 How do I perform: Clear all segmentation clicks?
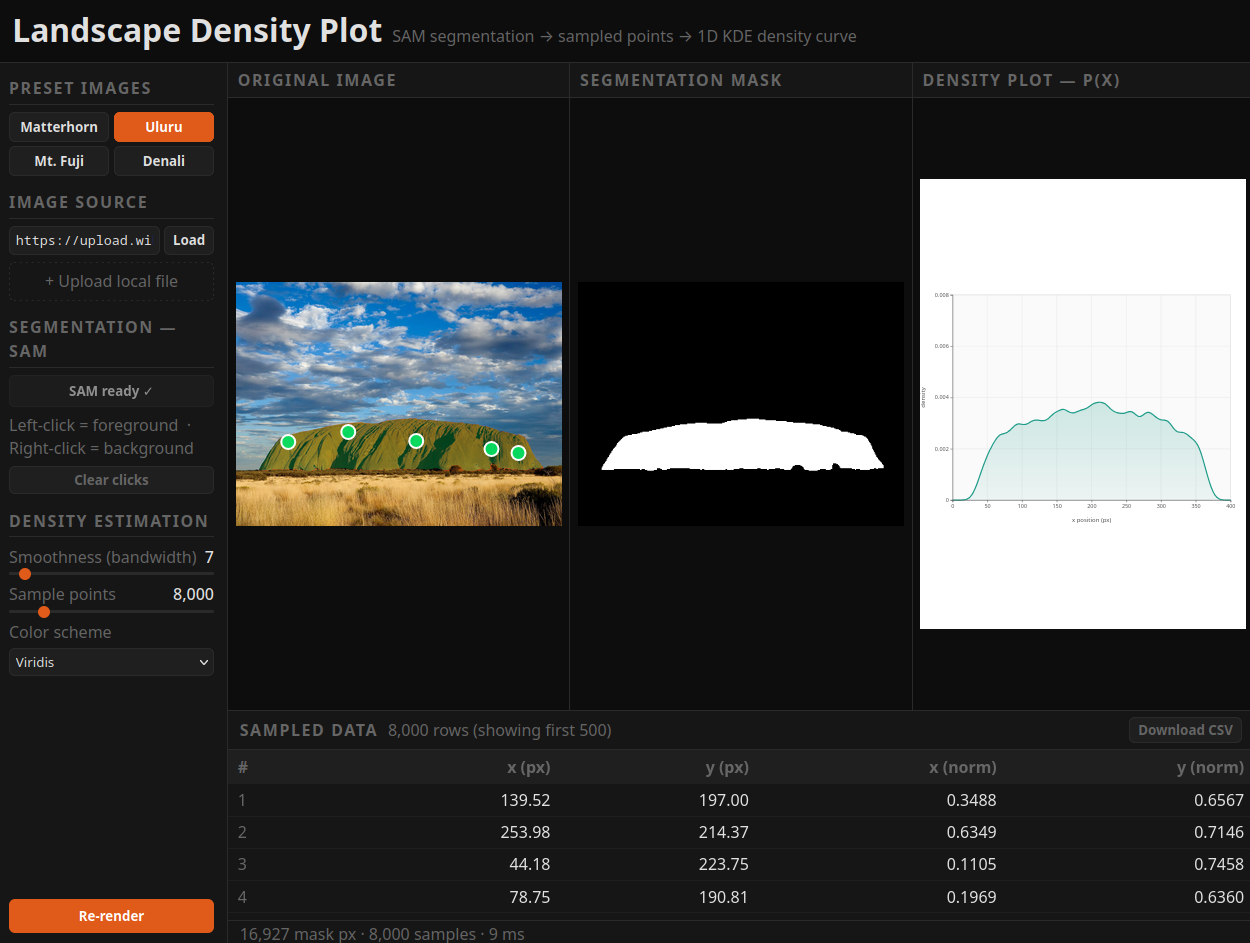(x=111, y=480)
